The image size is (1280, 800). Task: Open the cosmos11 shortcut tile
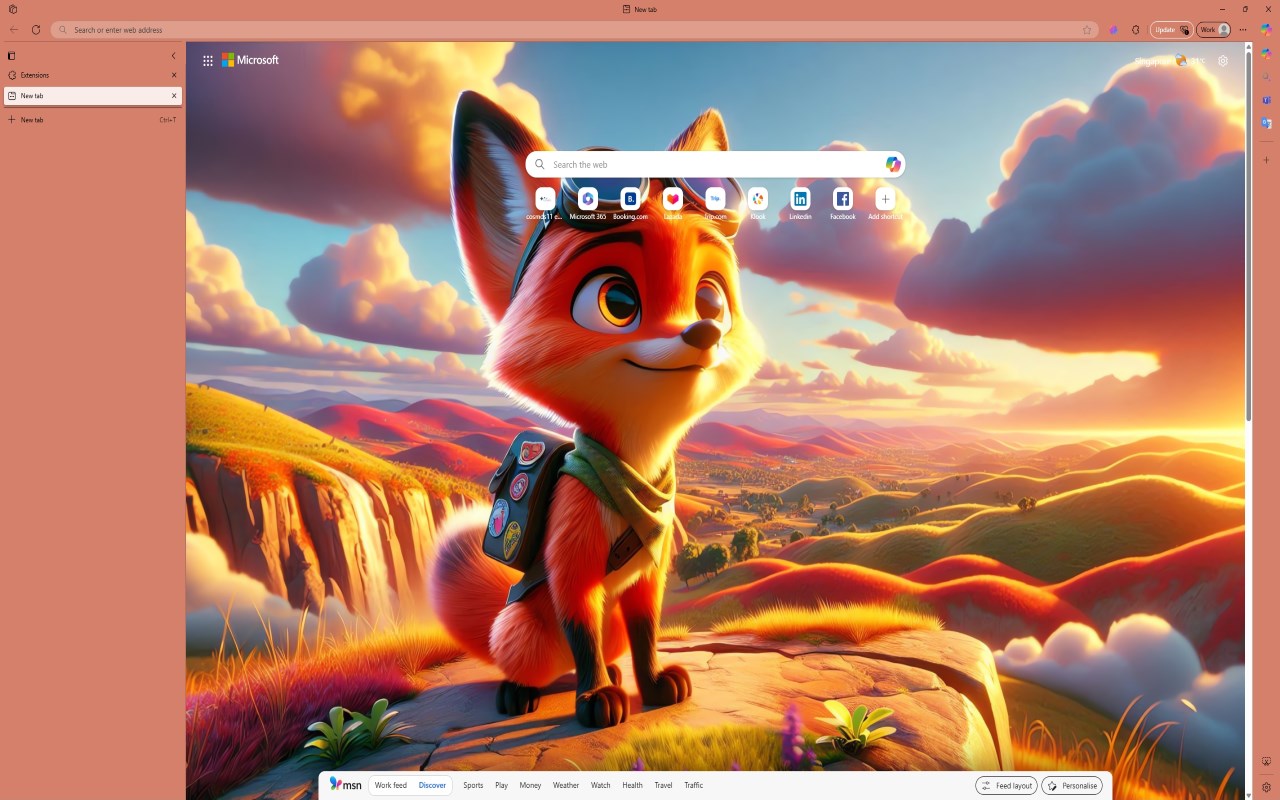[545, 203]
